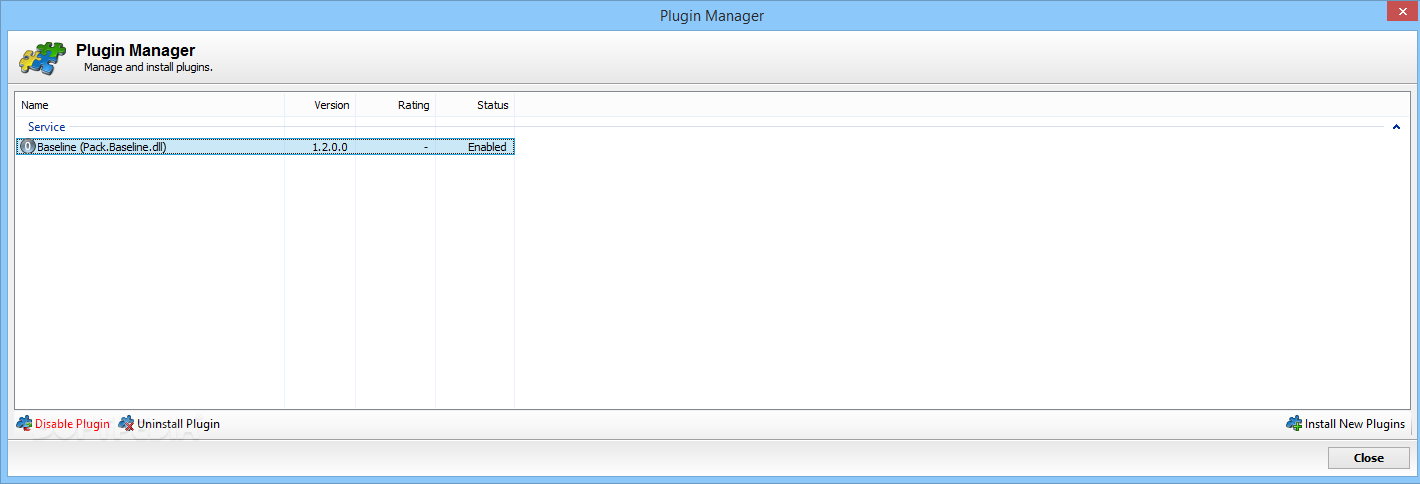Click the 1.2.0.0 version cell
Screen dimensions: 1420x484
click(x=329, y=147)
